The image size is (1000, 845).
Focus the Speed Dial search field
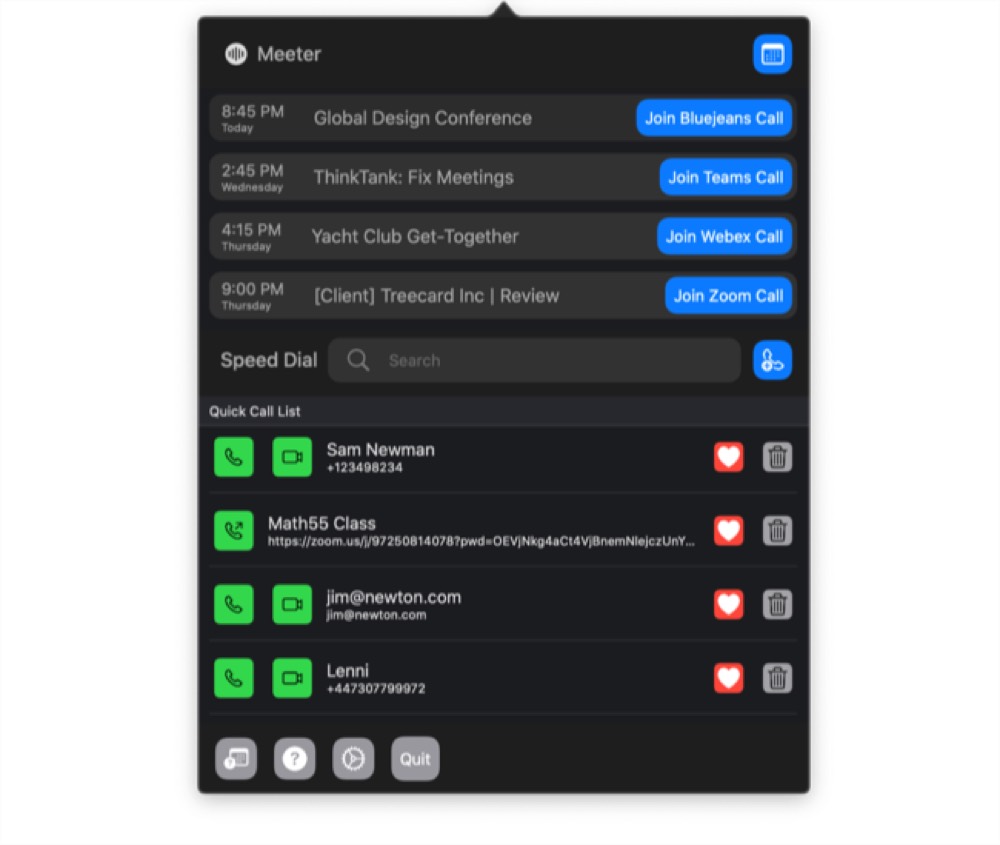534,360
